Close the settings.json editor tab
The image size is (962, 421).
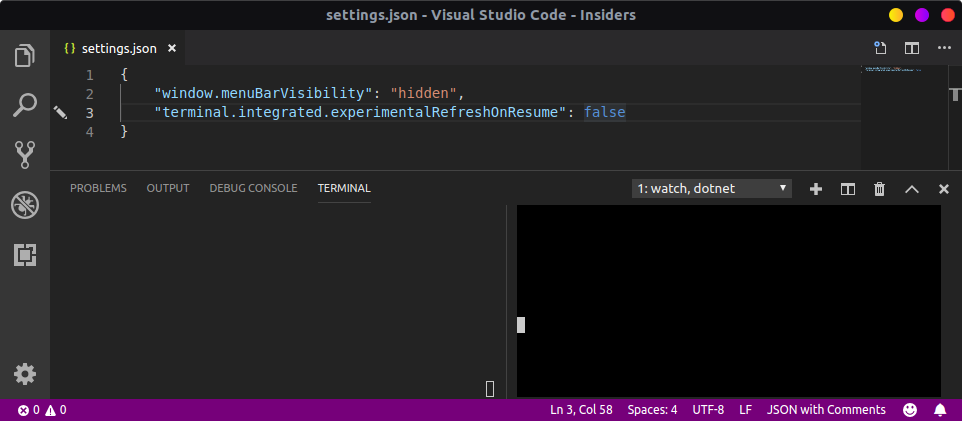pyautogui.click(x=172, y=48)
